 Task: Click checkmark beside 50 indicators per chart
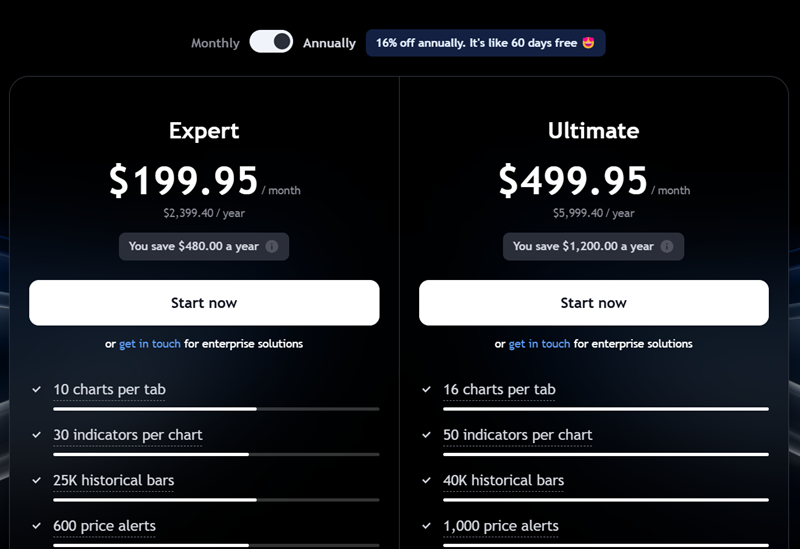point(427,436)
